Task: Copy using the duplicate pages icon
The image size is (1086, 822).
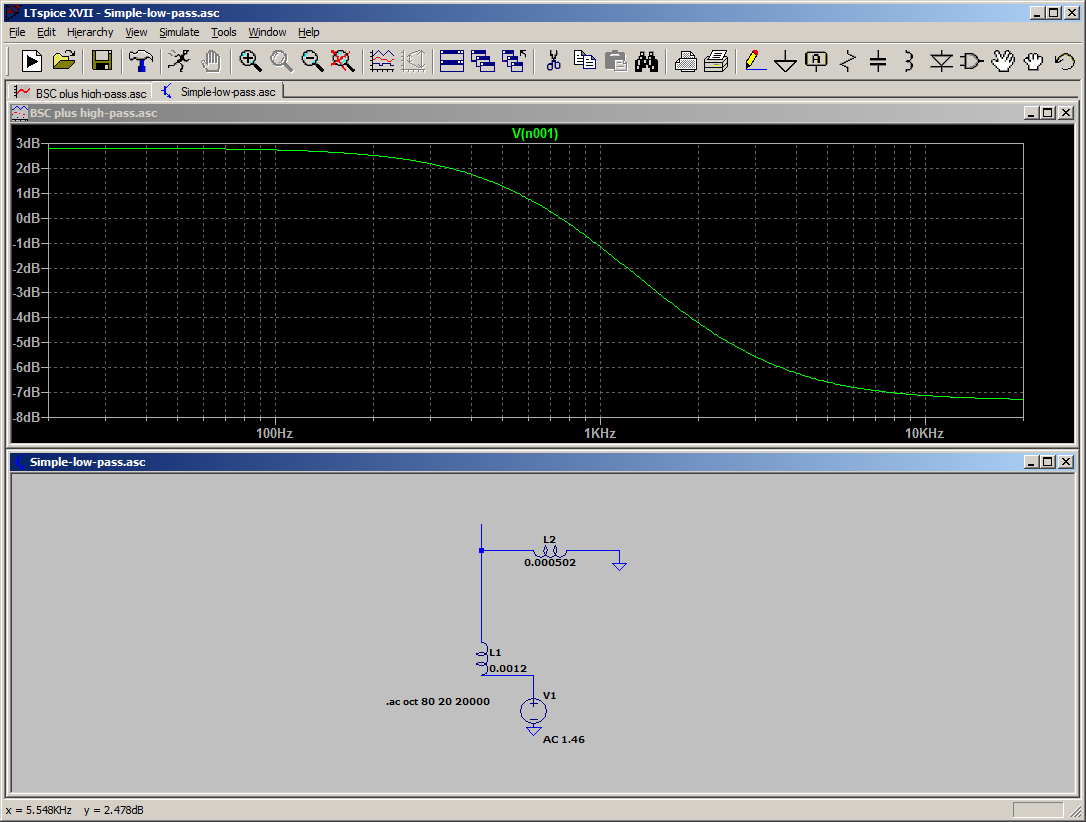Action: (x=585, y=62)
